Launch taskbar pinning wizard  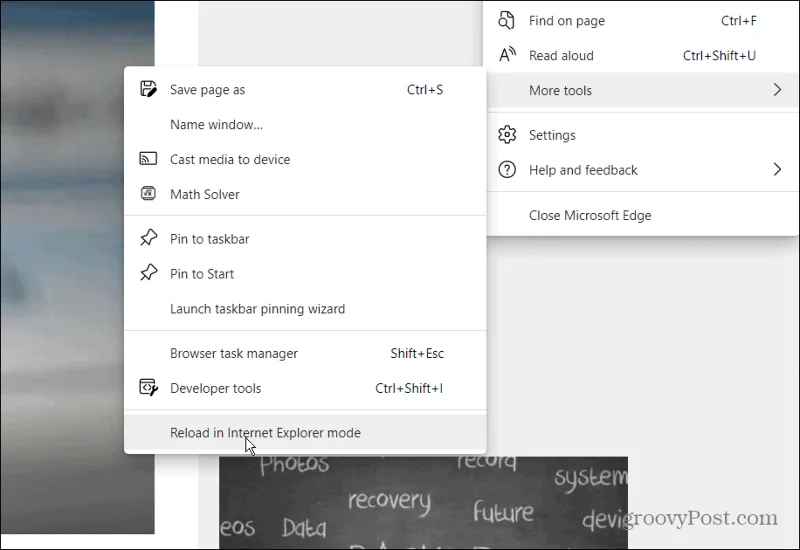(x=305, y=309)
